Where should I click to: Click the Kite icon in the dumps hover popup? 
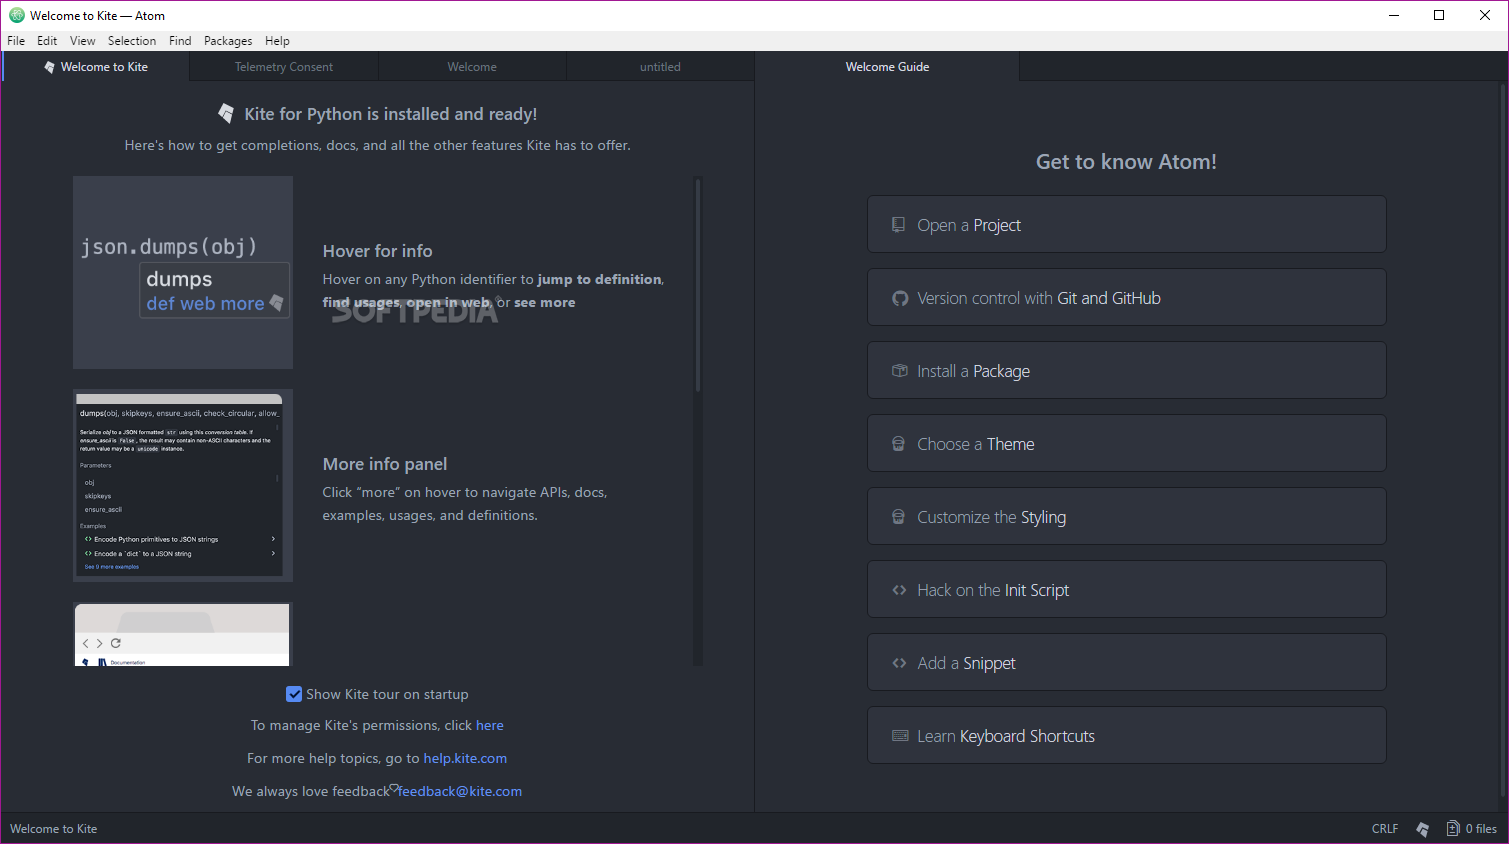tap(277, 303)
